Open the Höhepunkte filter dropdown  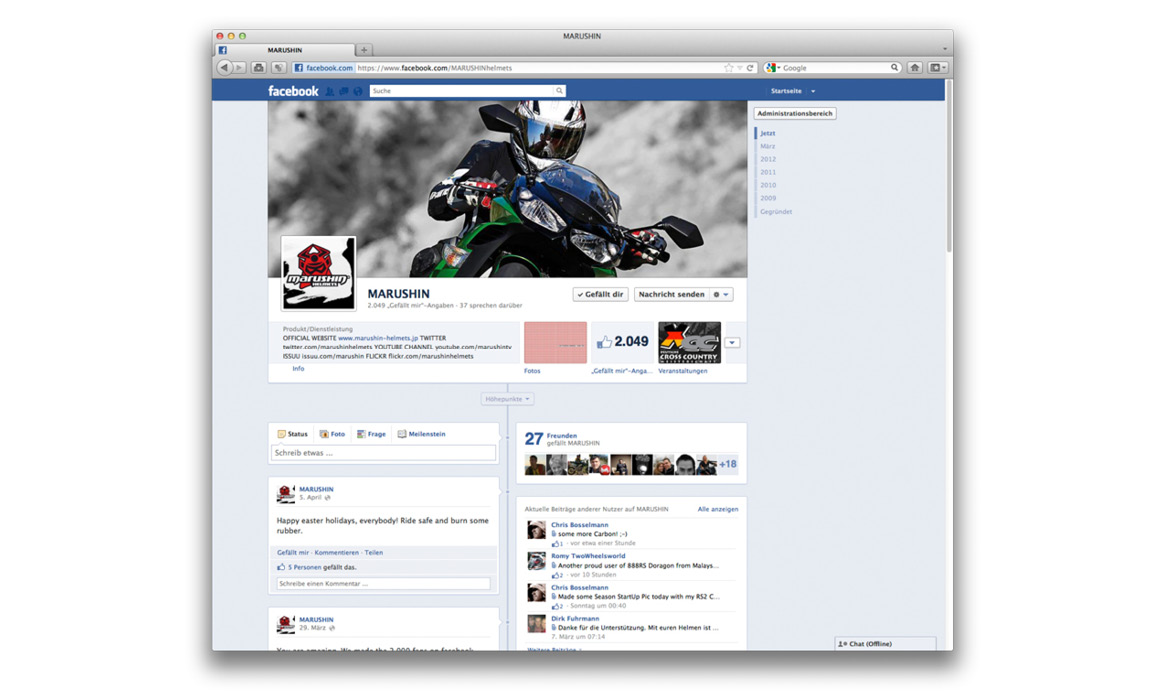[x=507, y=399]
